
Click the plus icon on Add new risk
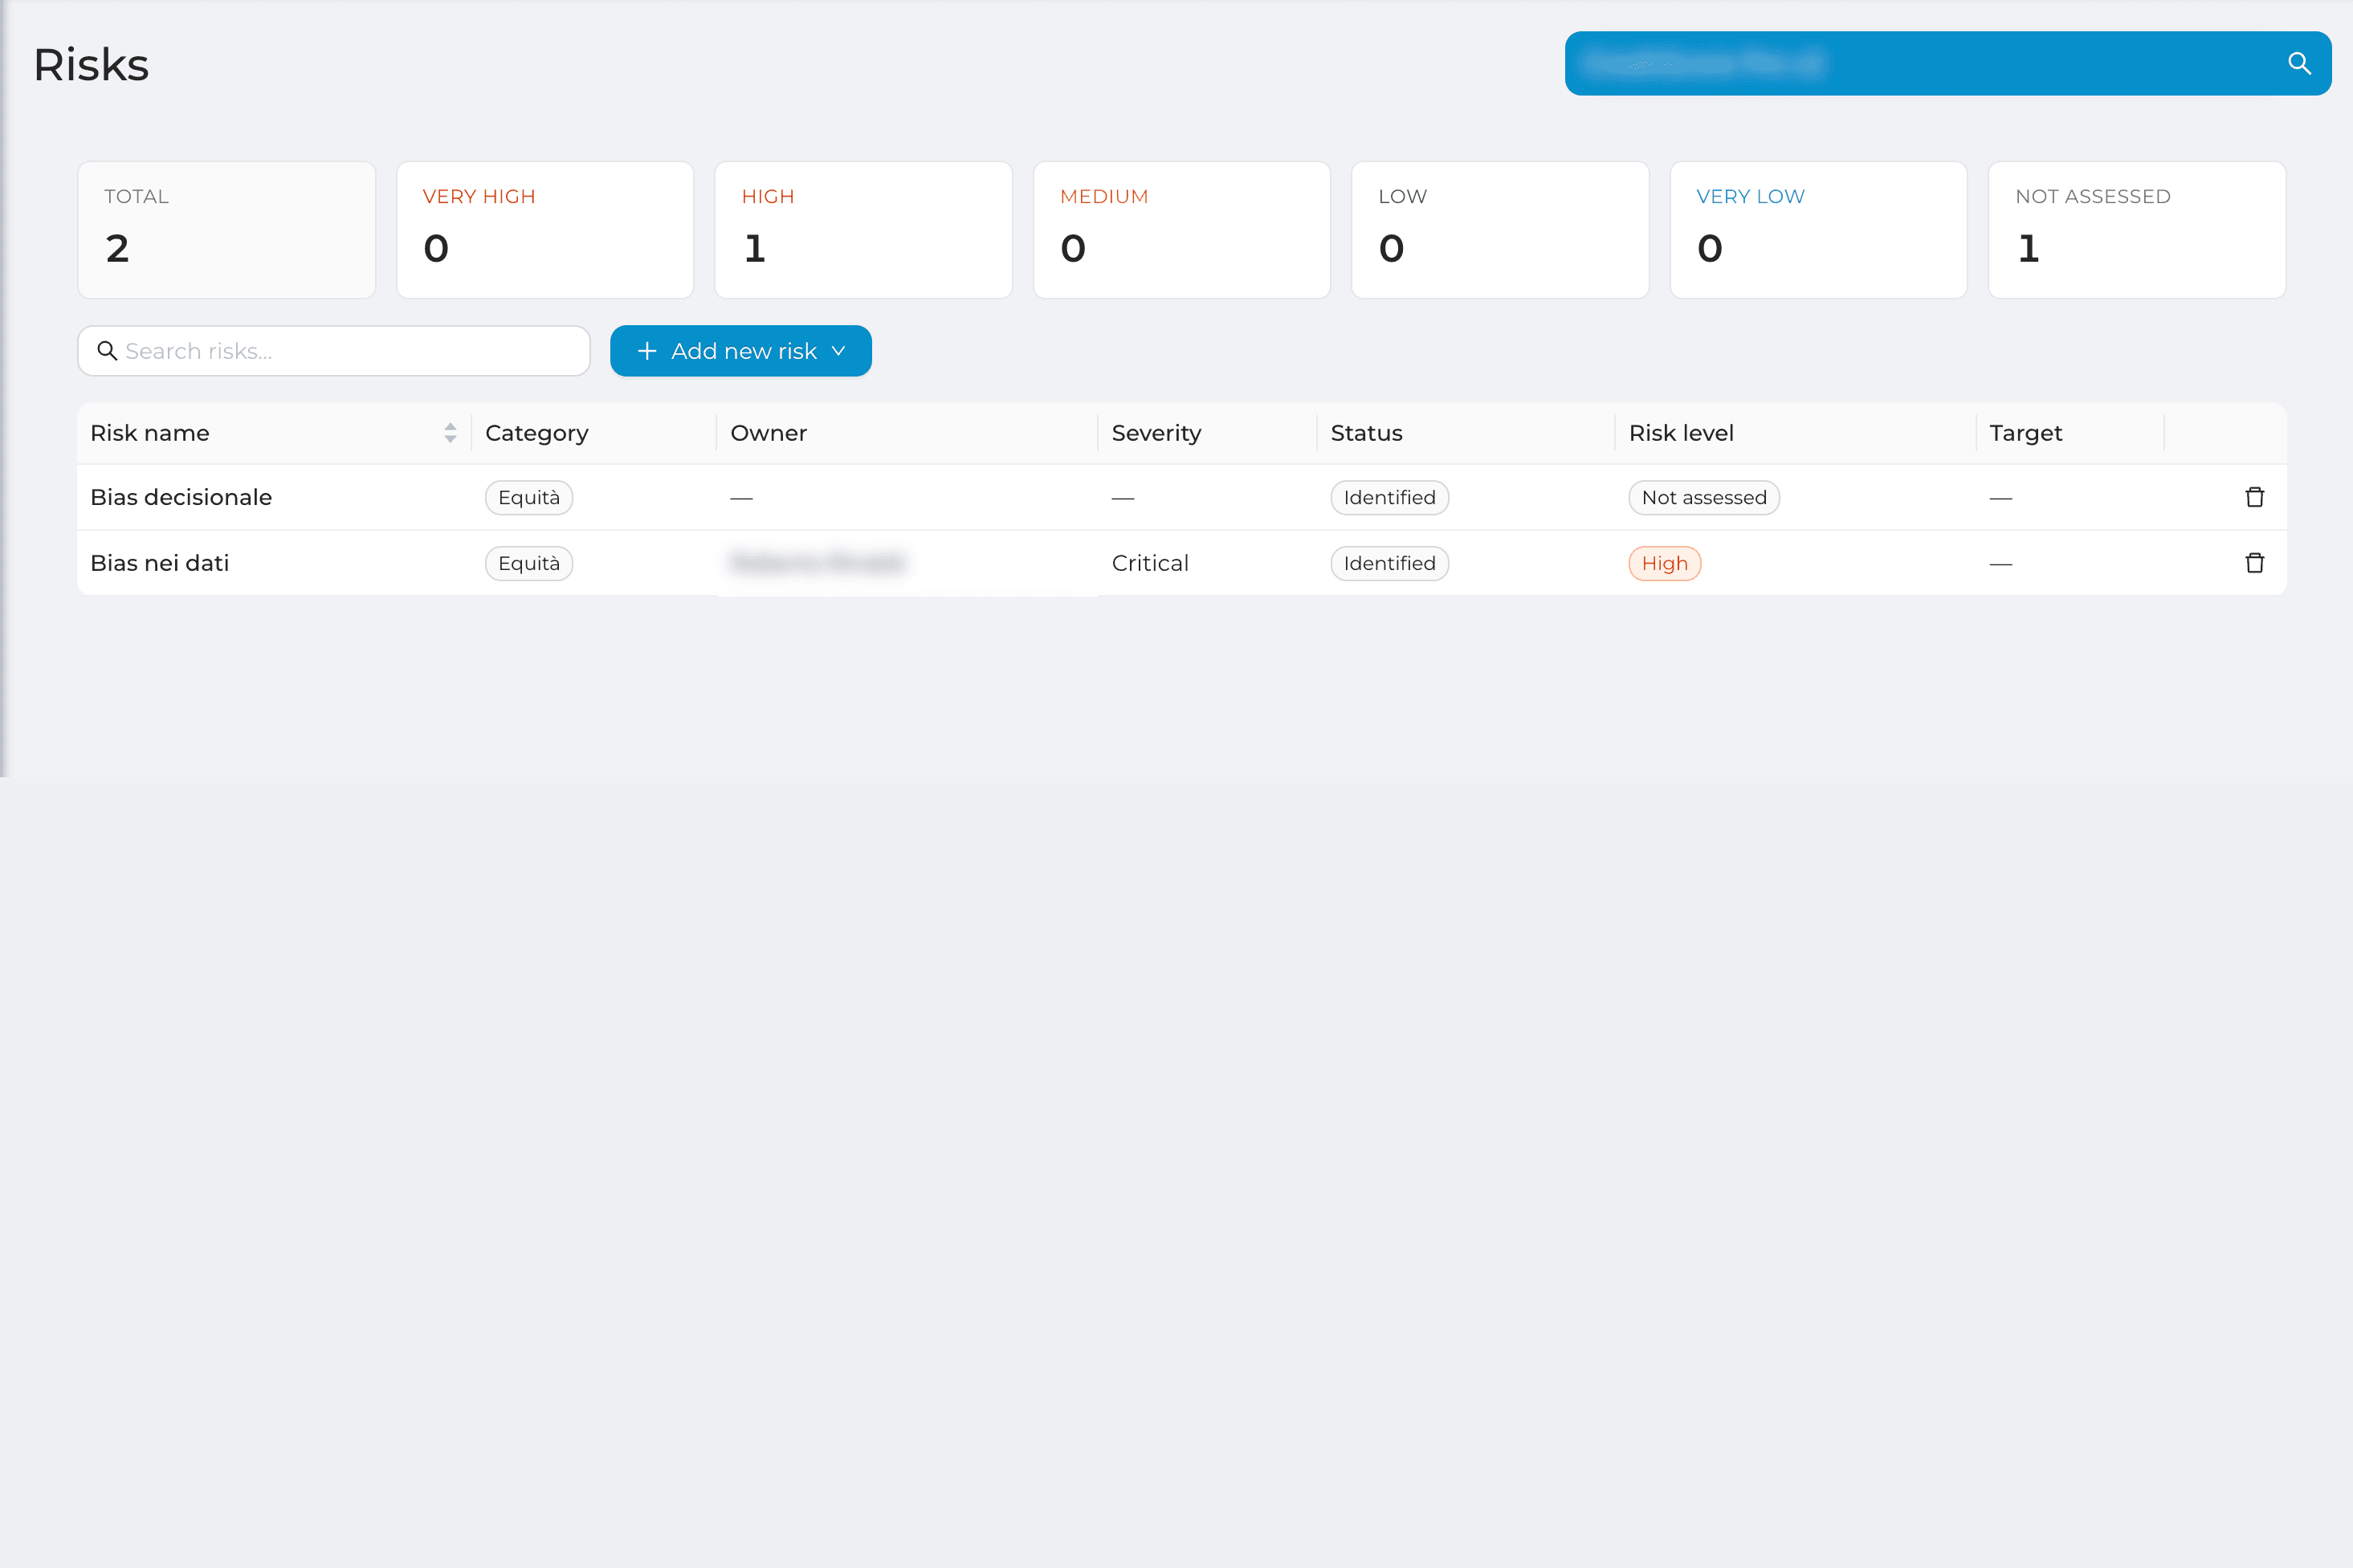point(647,351)
